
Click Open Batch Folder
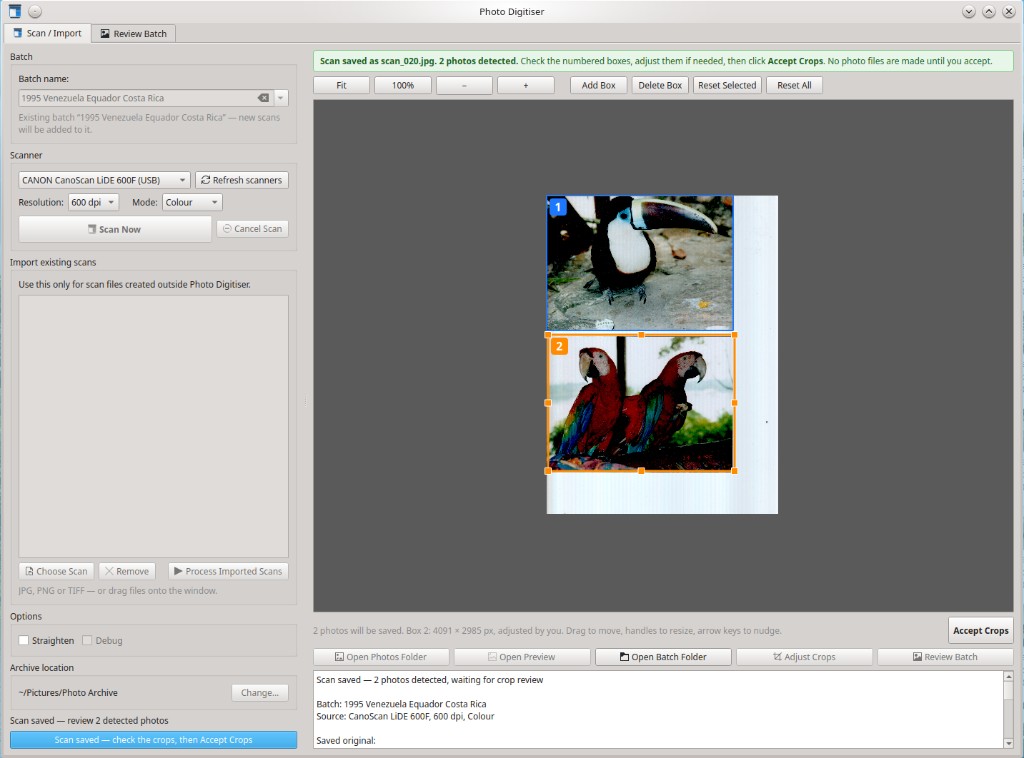tap(663, 657)
